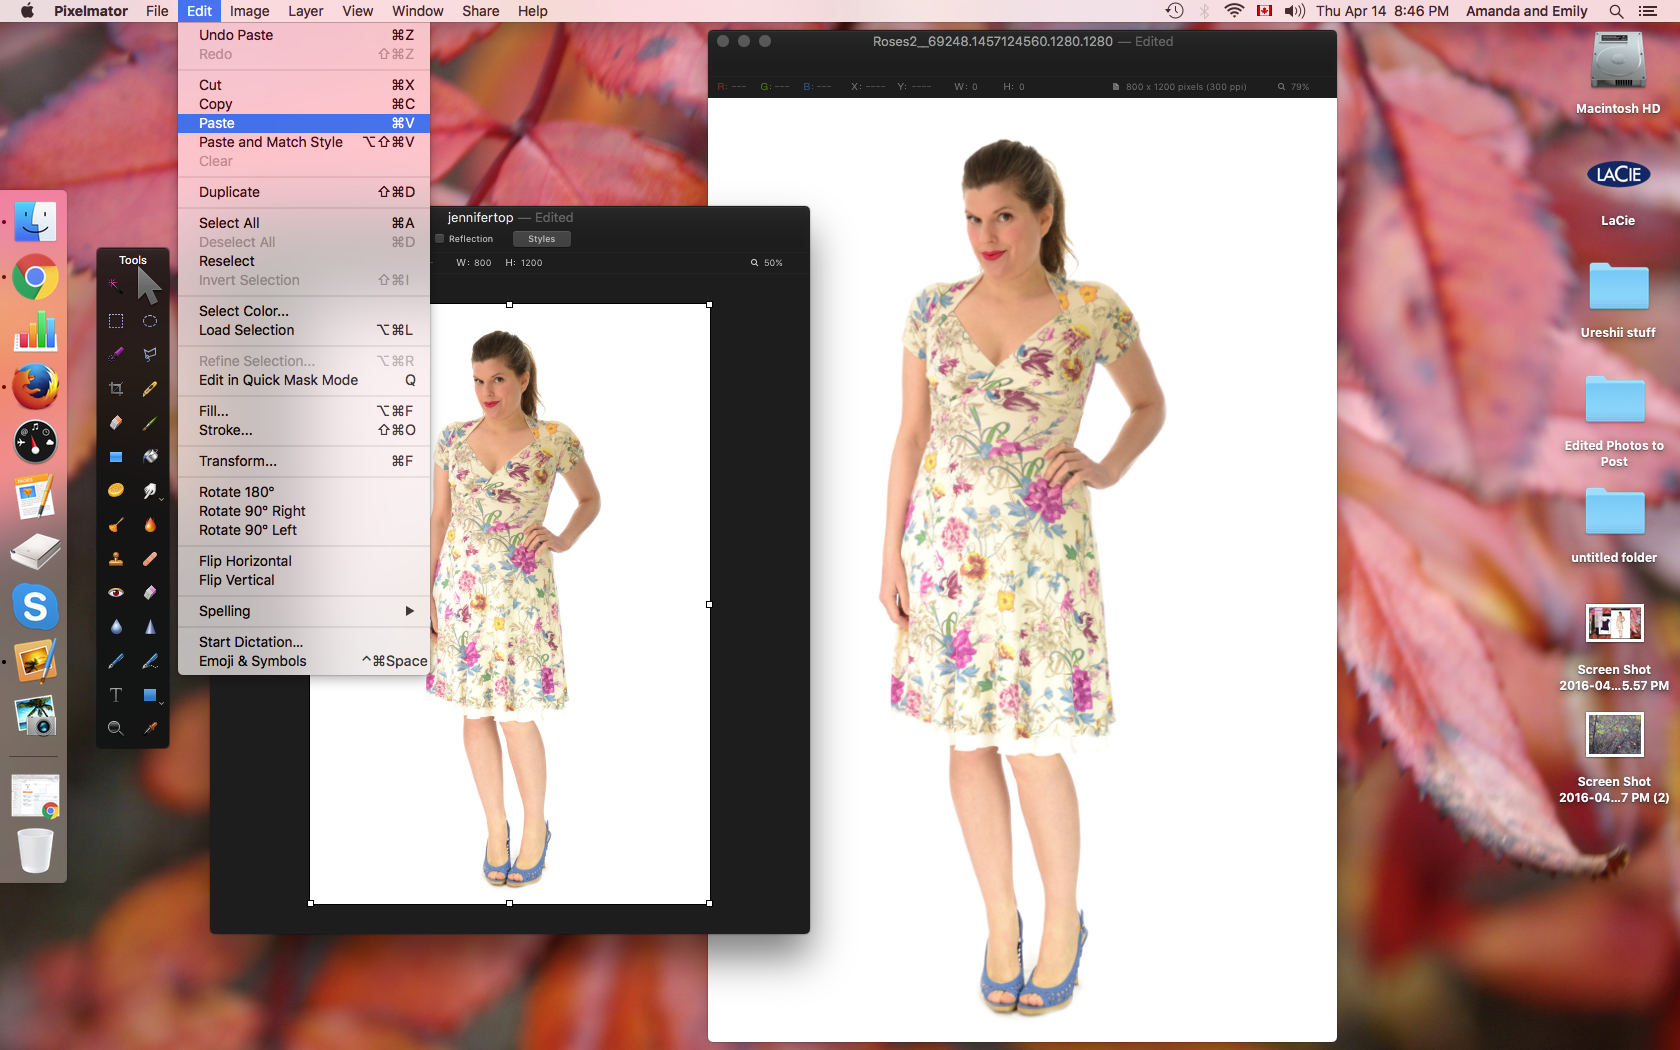This screenshot has height=1050, width=1680.
Task: Click the Styles button
Action: click(x=541, y=239)
